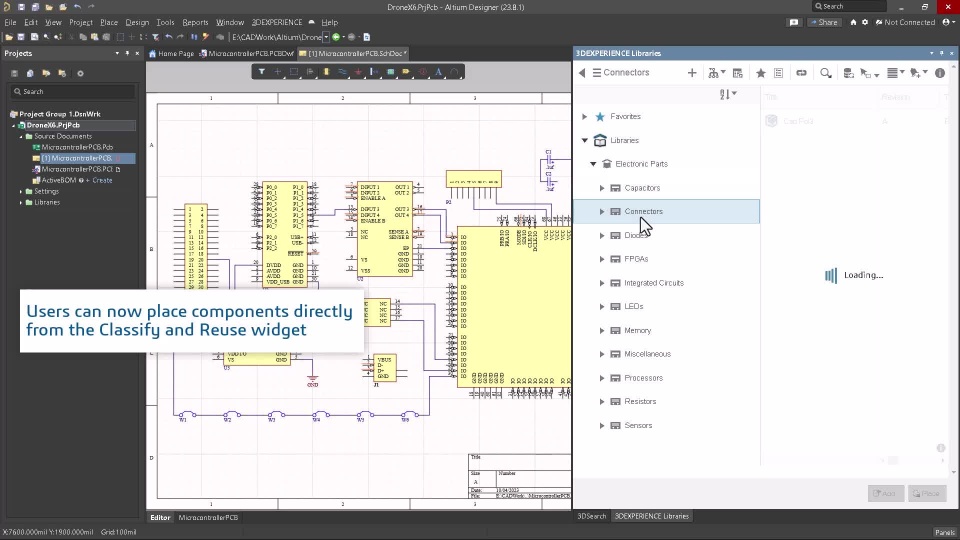Click the place wire icon in active bar

click(342, 72)
